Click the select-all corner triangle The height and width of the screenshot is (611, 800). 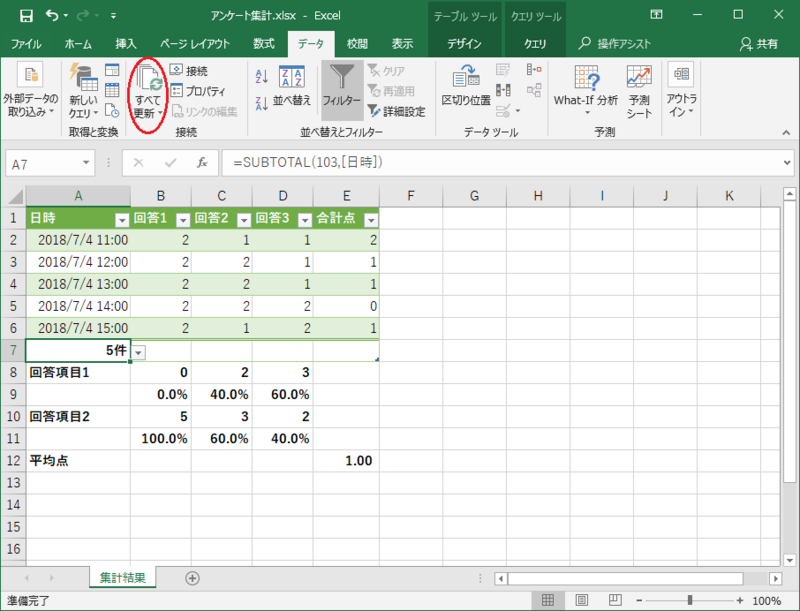(16, 196)
